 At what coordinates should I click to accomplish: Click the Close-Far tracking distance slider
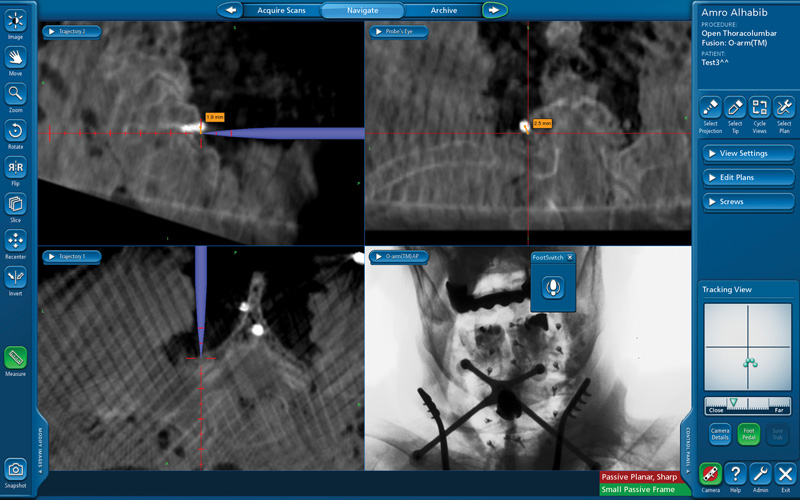pos(747,405)
